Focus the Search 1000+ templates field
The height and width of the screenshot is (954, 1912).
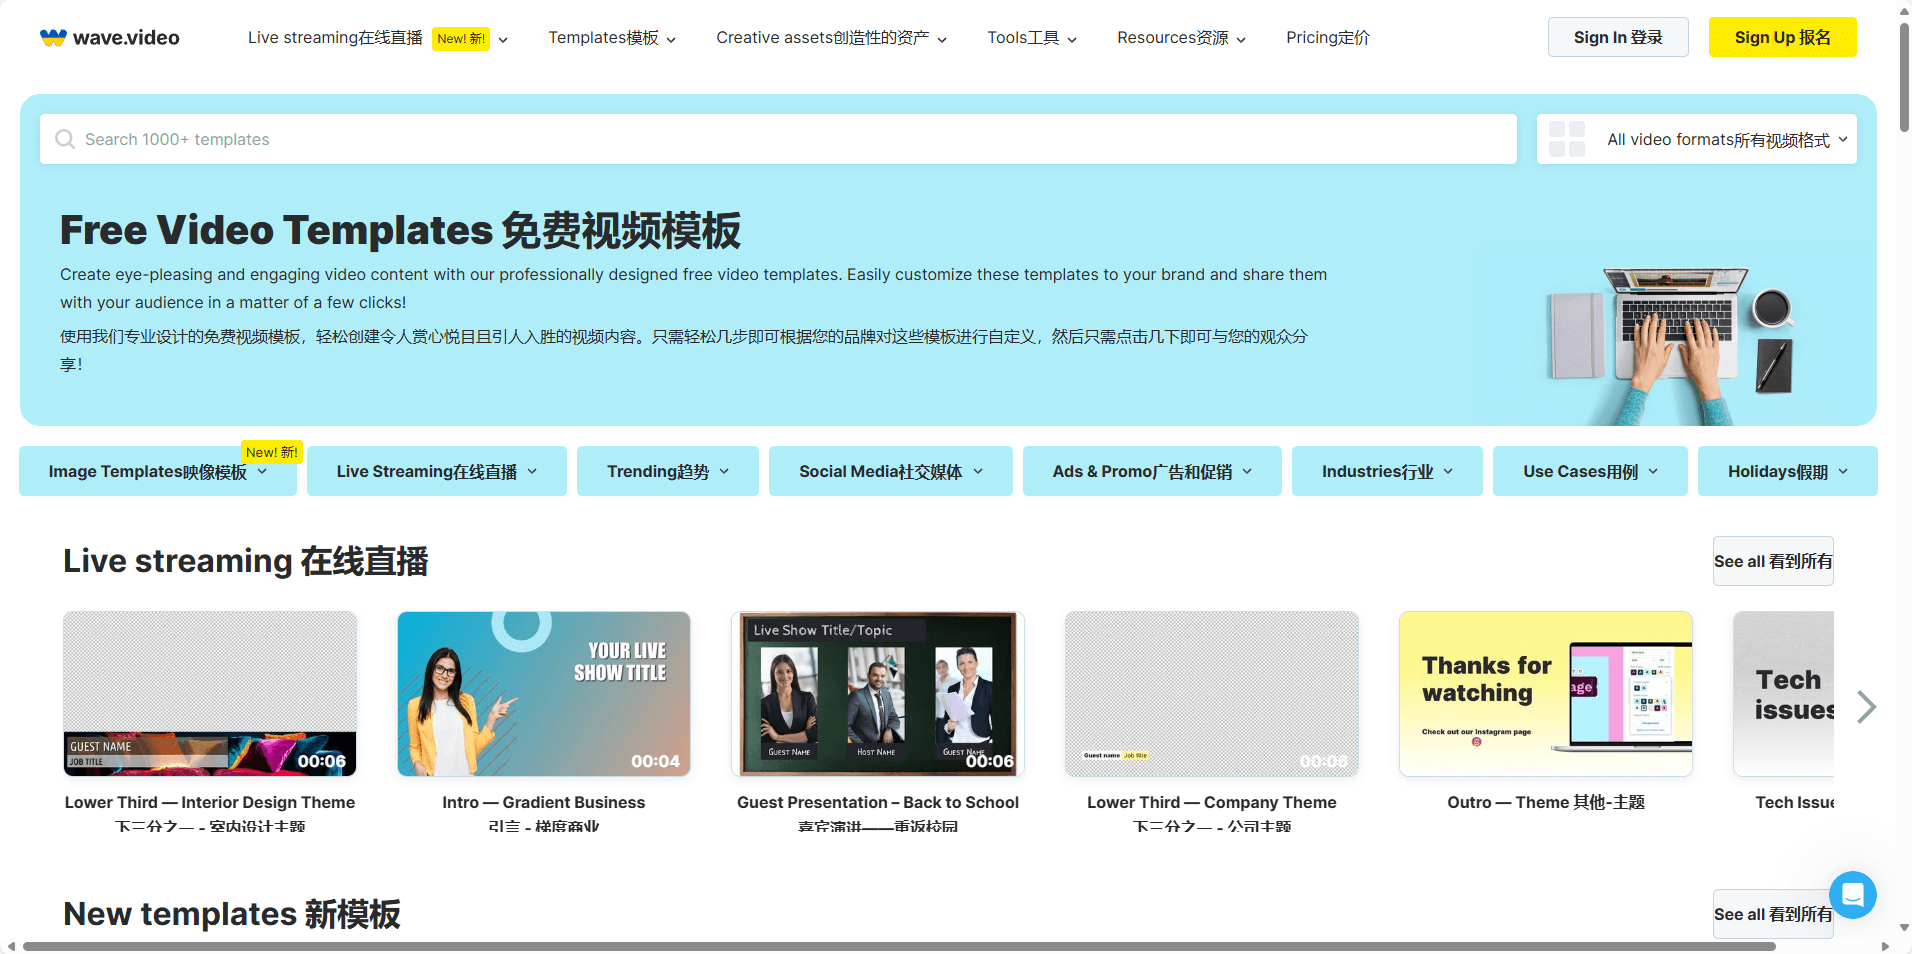[778, 139]
